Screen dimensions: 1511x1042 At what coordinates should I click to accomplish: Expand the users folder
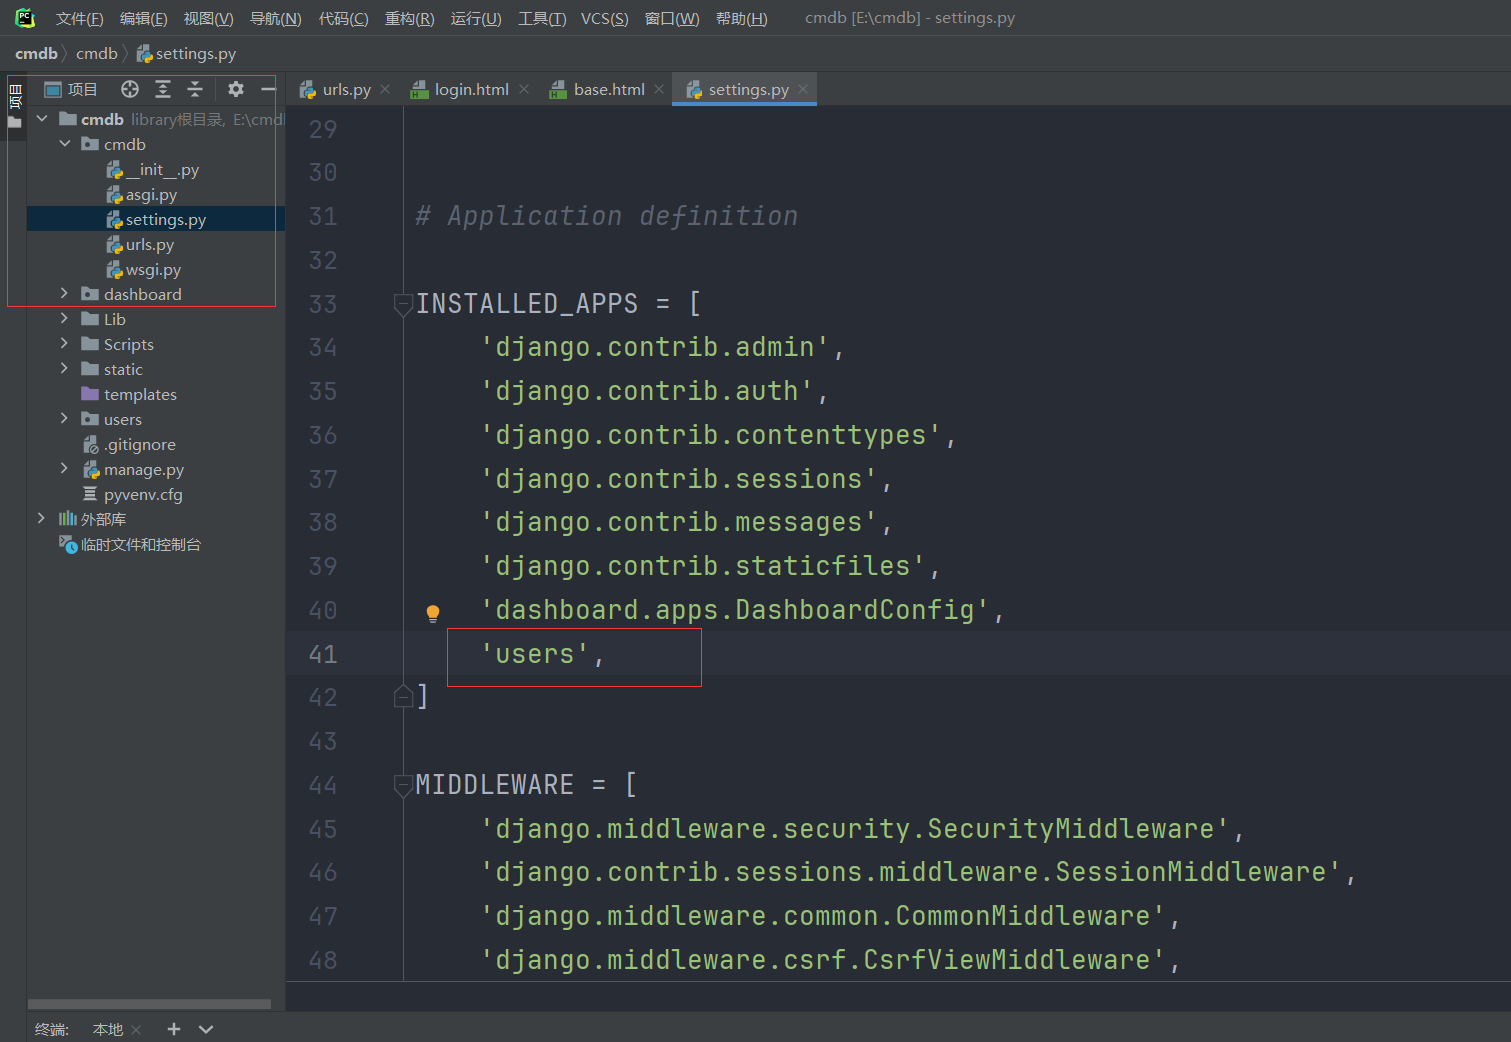tap(65, 419)
